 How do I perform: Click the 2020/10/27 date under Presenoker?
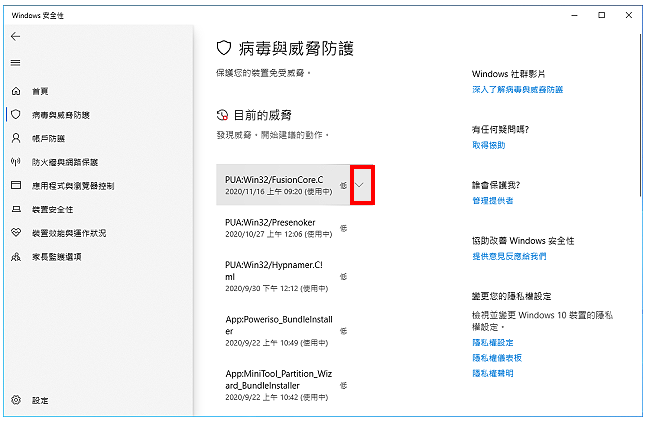click(x=279, y=234)
